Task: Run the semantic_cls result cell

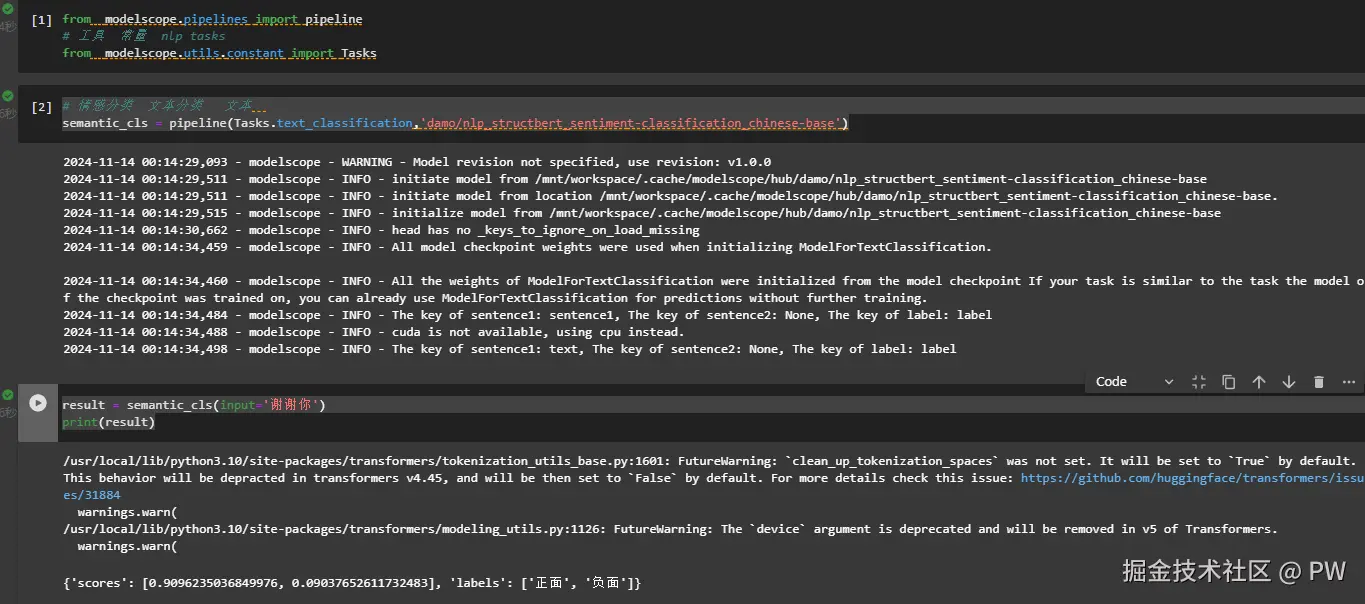Action: tap(38, 403)
